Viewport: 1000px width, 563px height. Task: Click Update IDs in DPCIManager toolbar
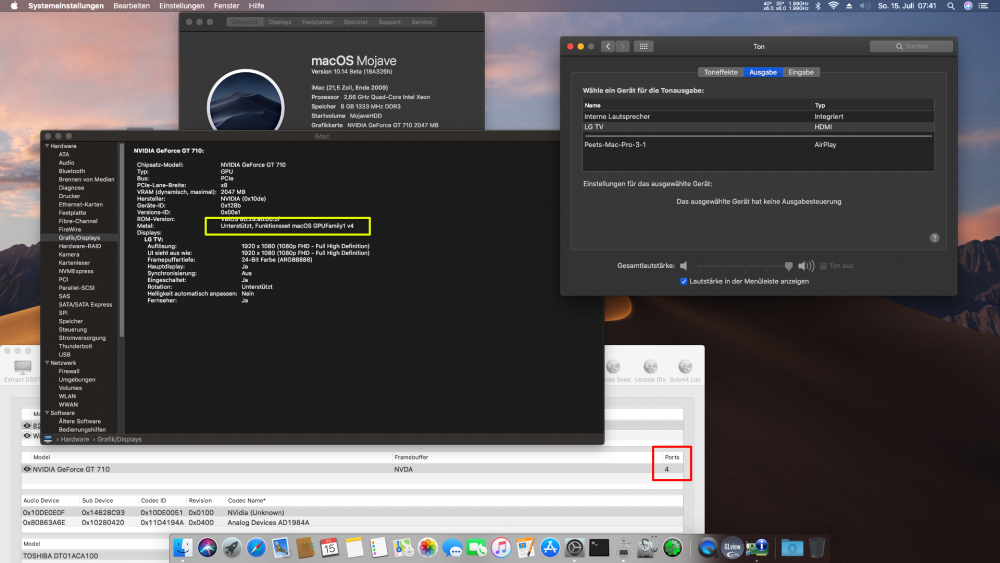[650, 371]
